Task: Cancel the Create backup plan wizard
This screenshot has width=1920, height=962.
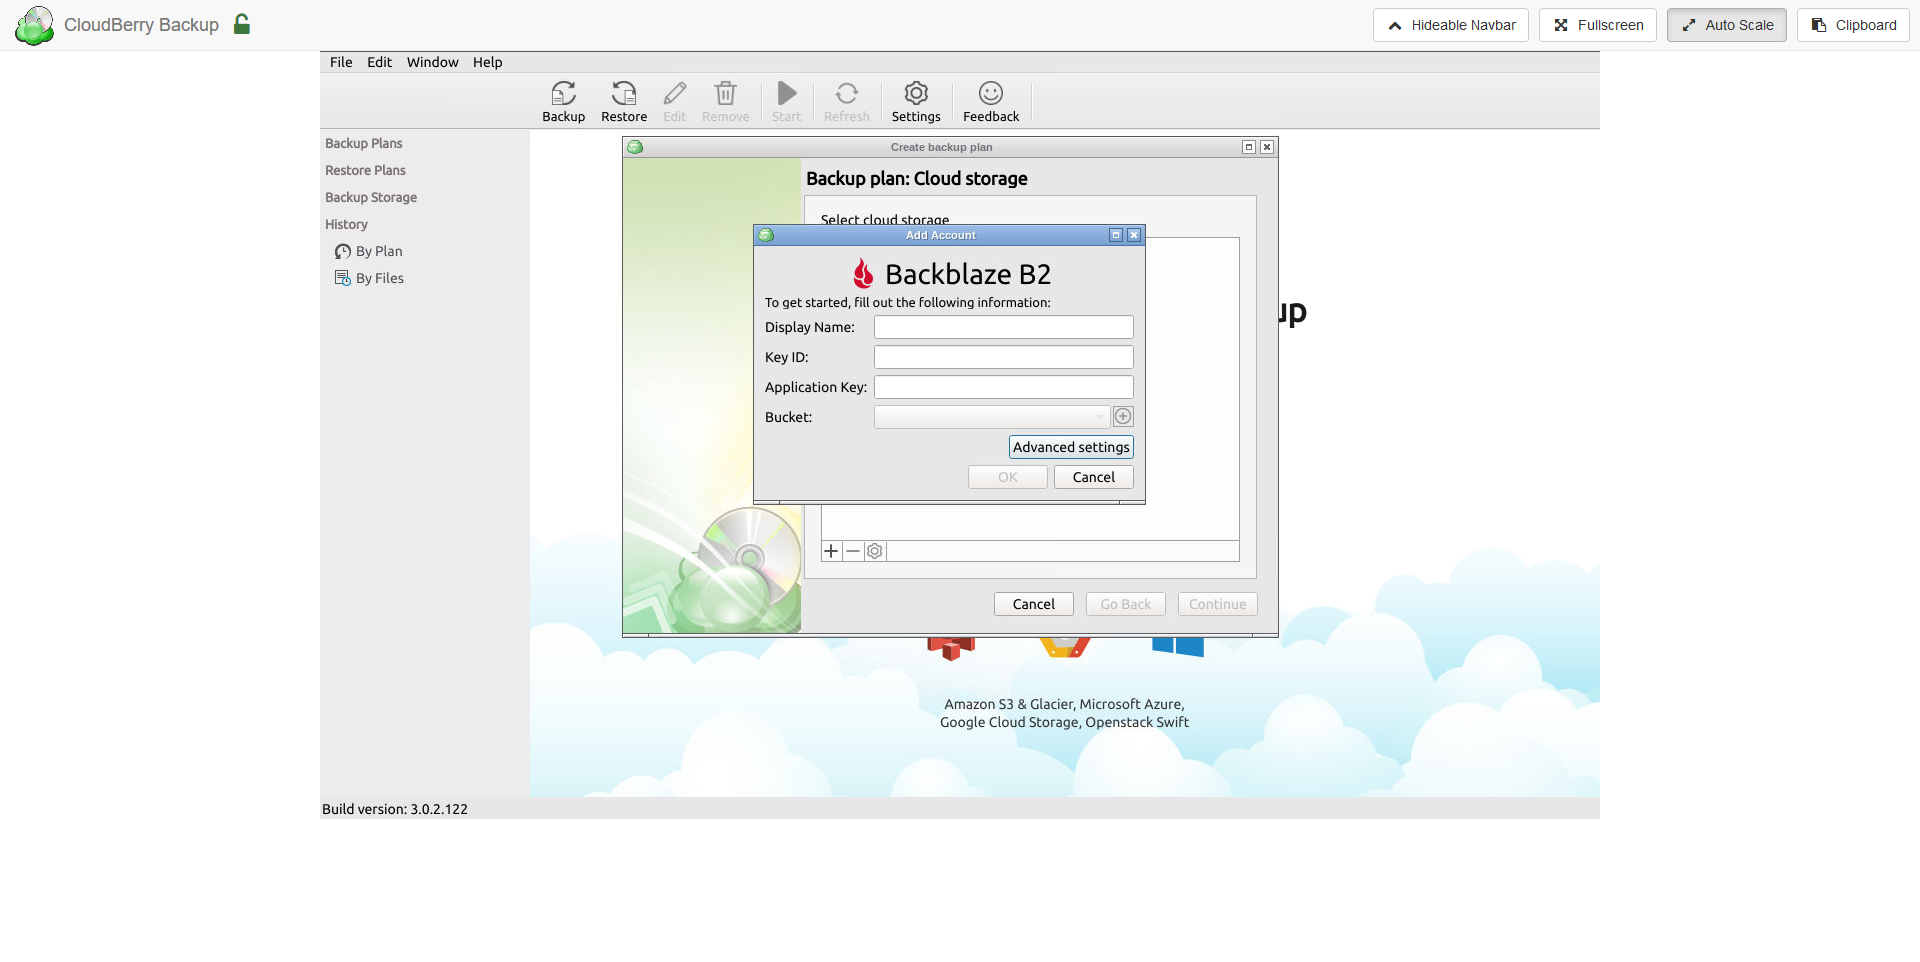Action: coord(1034,604)
